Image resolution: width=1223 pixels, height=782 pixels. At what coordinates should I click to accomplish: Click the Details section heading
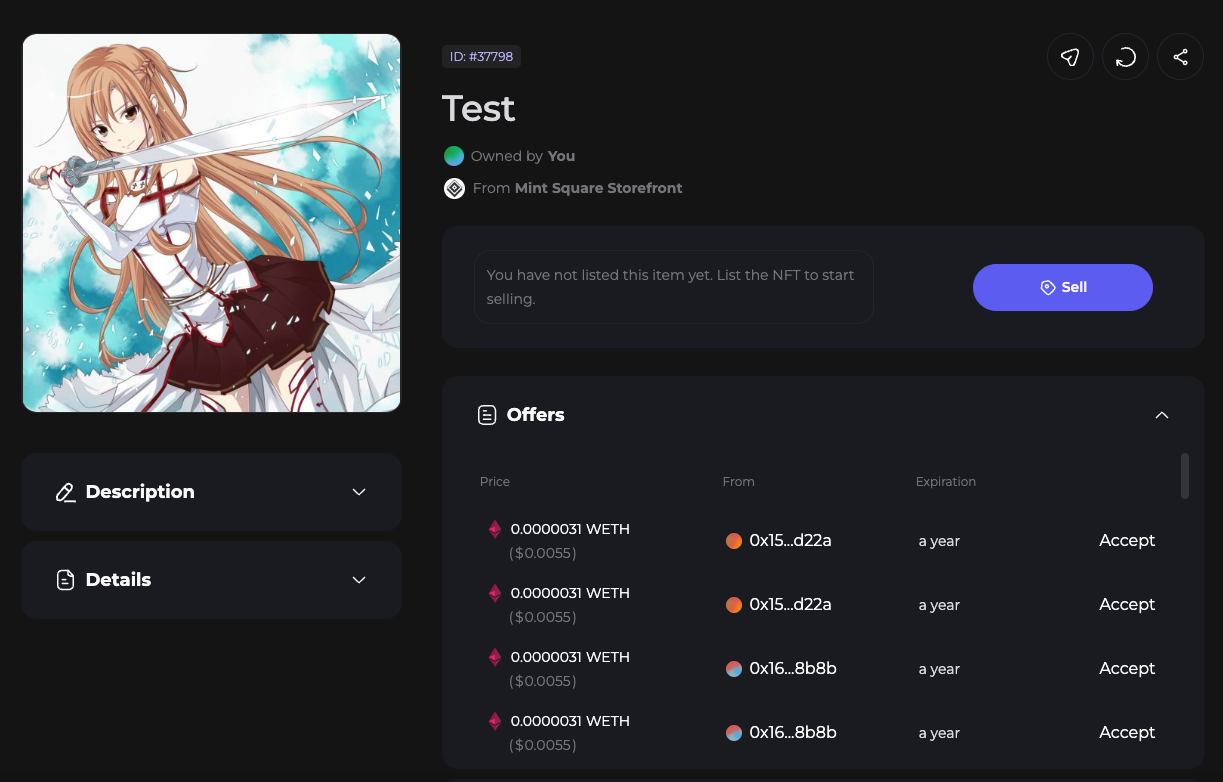[118, 580]
